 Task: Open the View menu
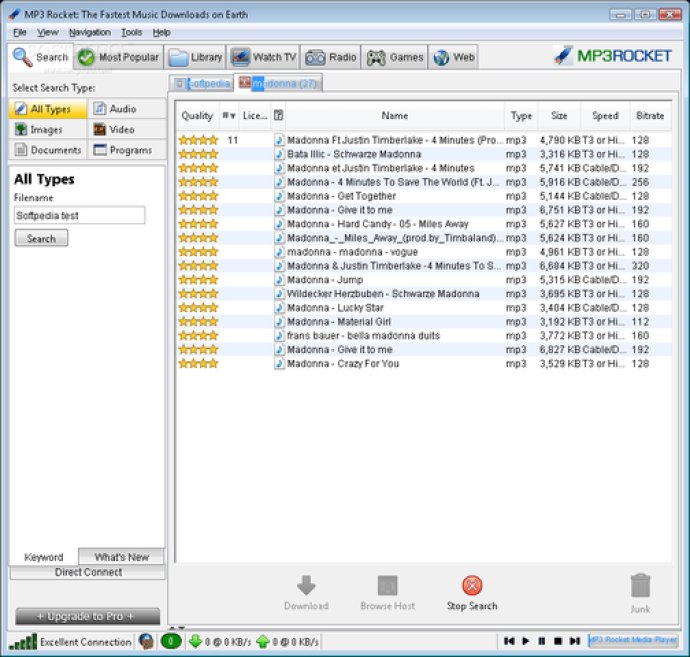pyautogui.click(x=48, y=32)
